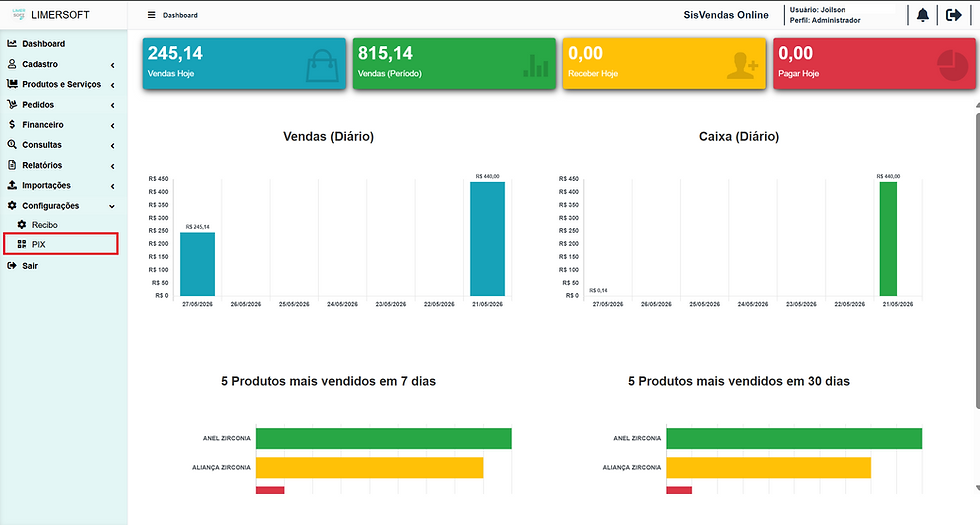The width and height of the screenshot is (980, 525).
Task: Click bar chart icon on Vendas (Período) card
Action: (x=536, y=66)
